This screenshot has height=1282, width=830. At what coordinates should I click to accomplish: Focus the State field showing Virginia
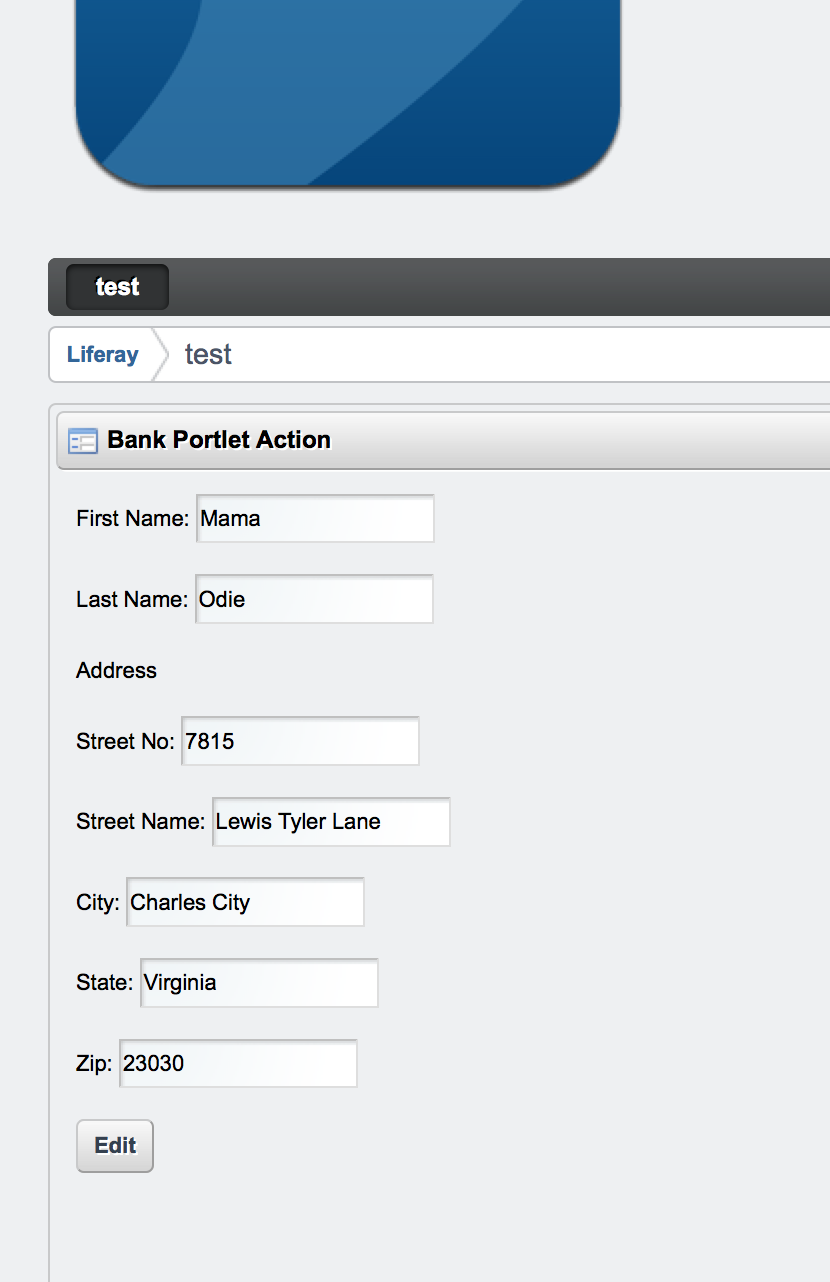tap(259, 983)
